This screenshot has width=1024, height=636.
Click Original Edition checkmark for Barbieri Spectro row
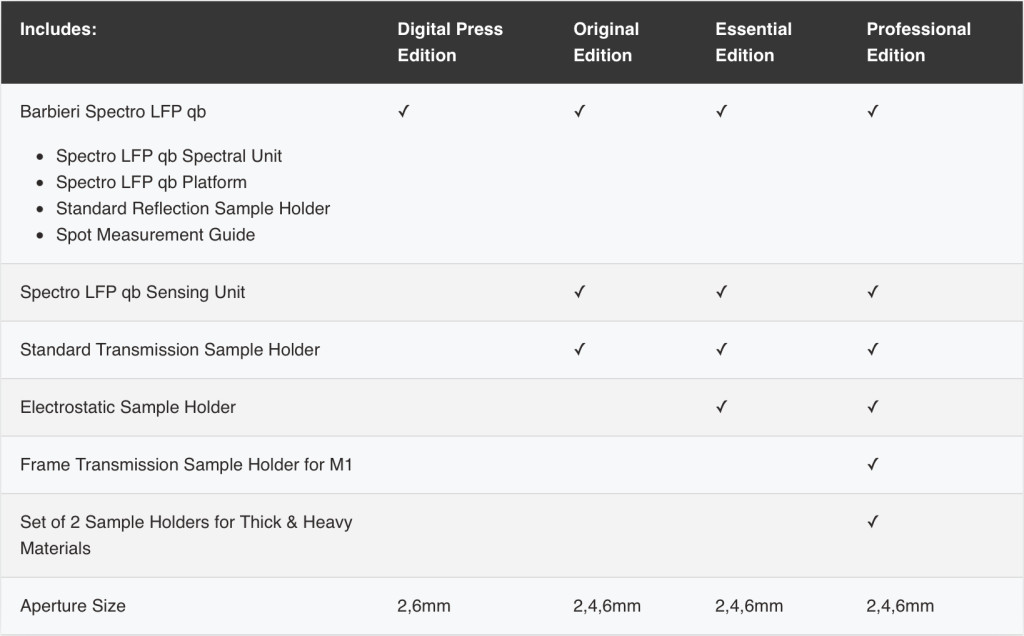click(x=579, y=111)
